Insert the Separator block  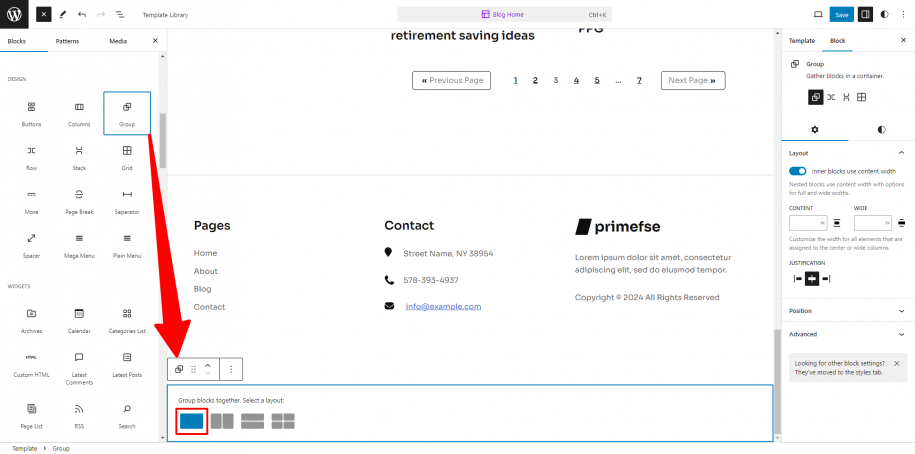127,201
